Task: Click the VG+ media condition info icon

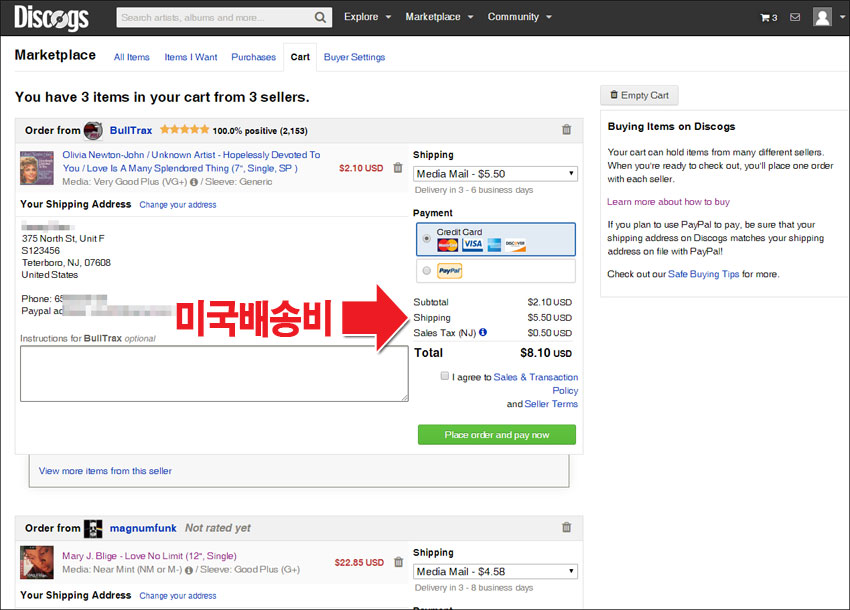Action: (x=194, y=182)
